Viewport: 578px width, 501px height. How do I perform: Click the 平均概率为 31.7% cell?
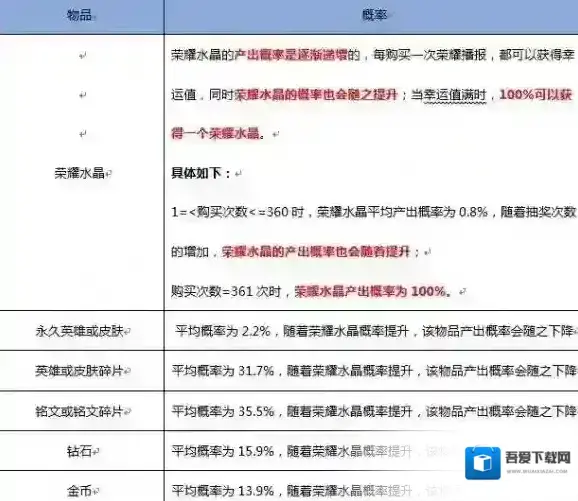[x=371, y=371]
